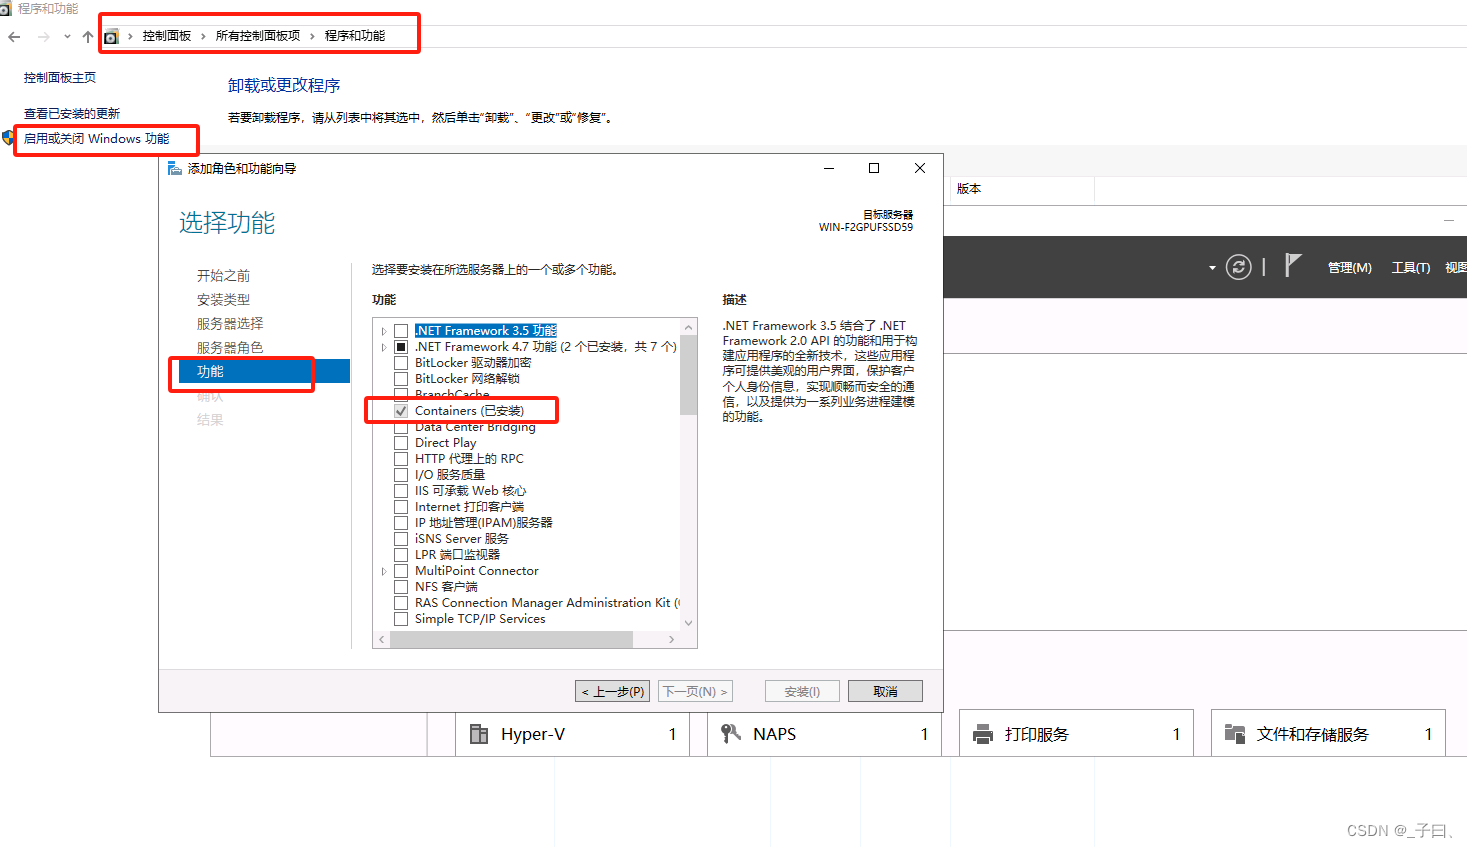
Task: Uncheck the Containers feature checkbox
Action: point(402,410)
